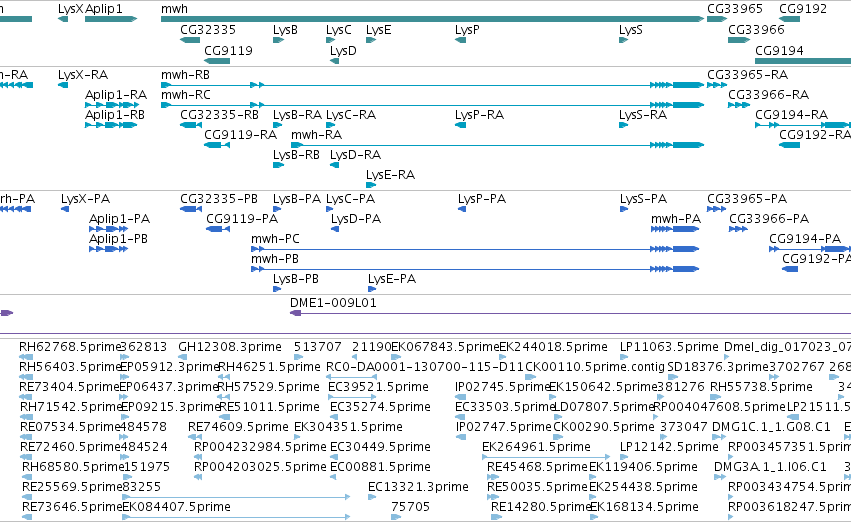Image resolution: width=851 pixels, height=522 pixels.
Task: Select protein mwh-PC
Action: [x=475, y=249]
